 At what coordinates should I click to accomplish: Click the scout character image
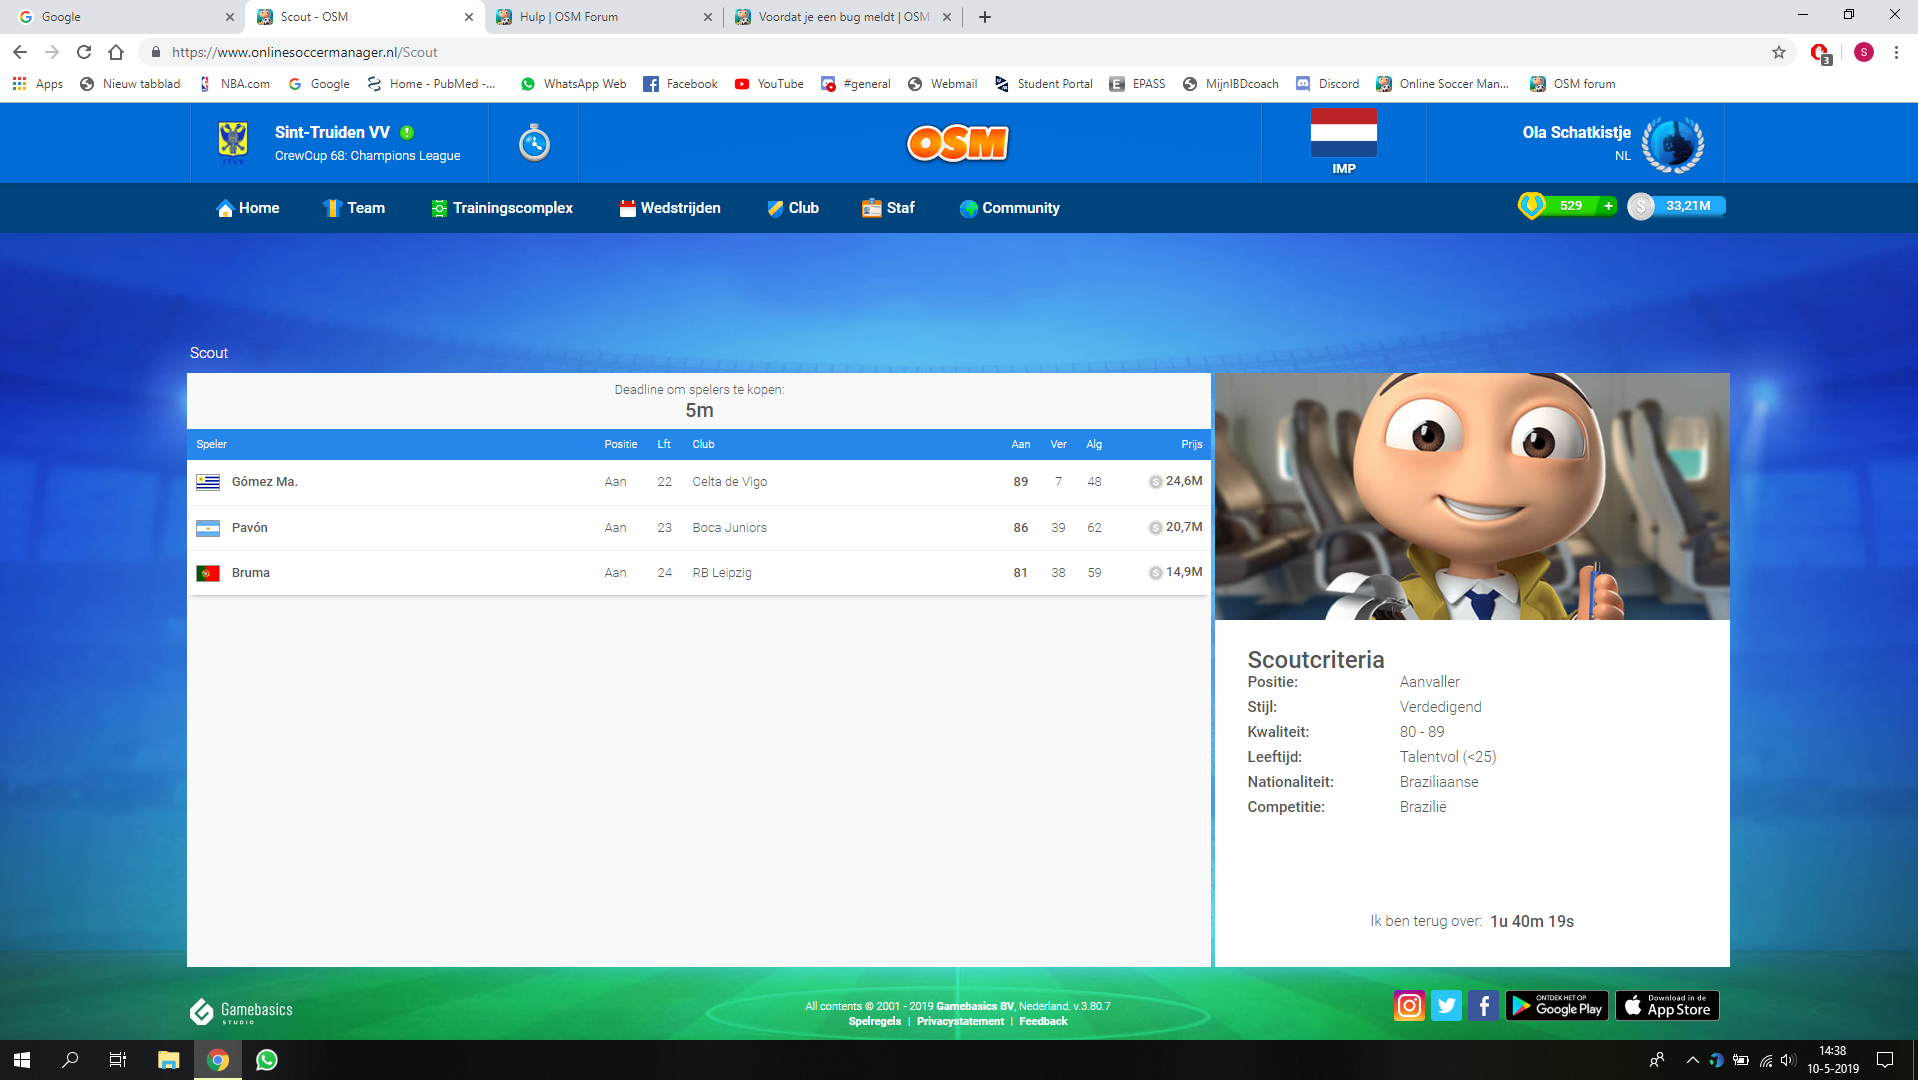click(x=1472, y=497)
